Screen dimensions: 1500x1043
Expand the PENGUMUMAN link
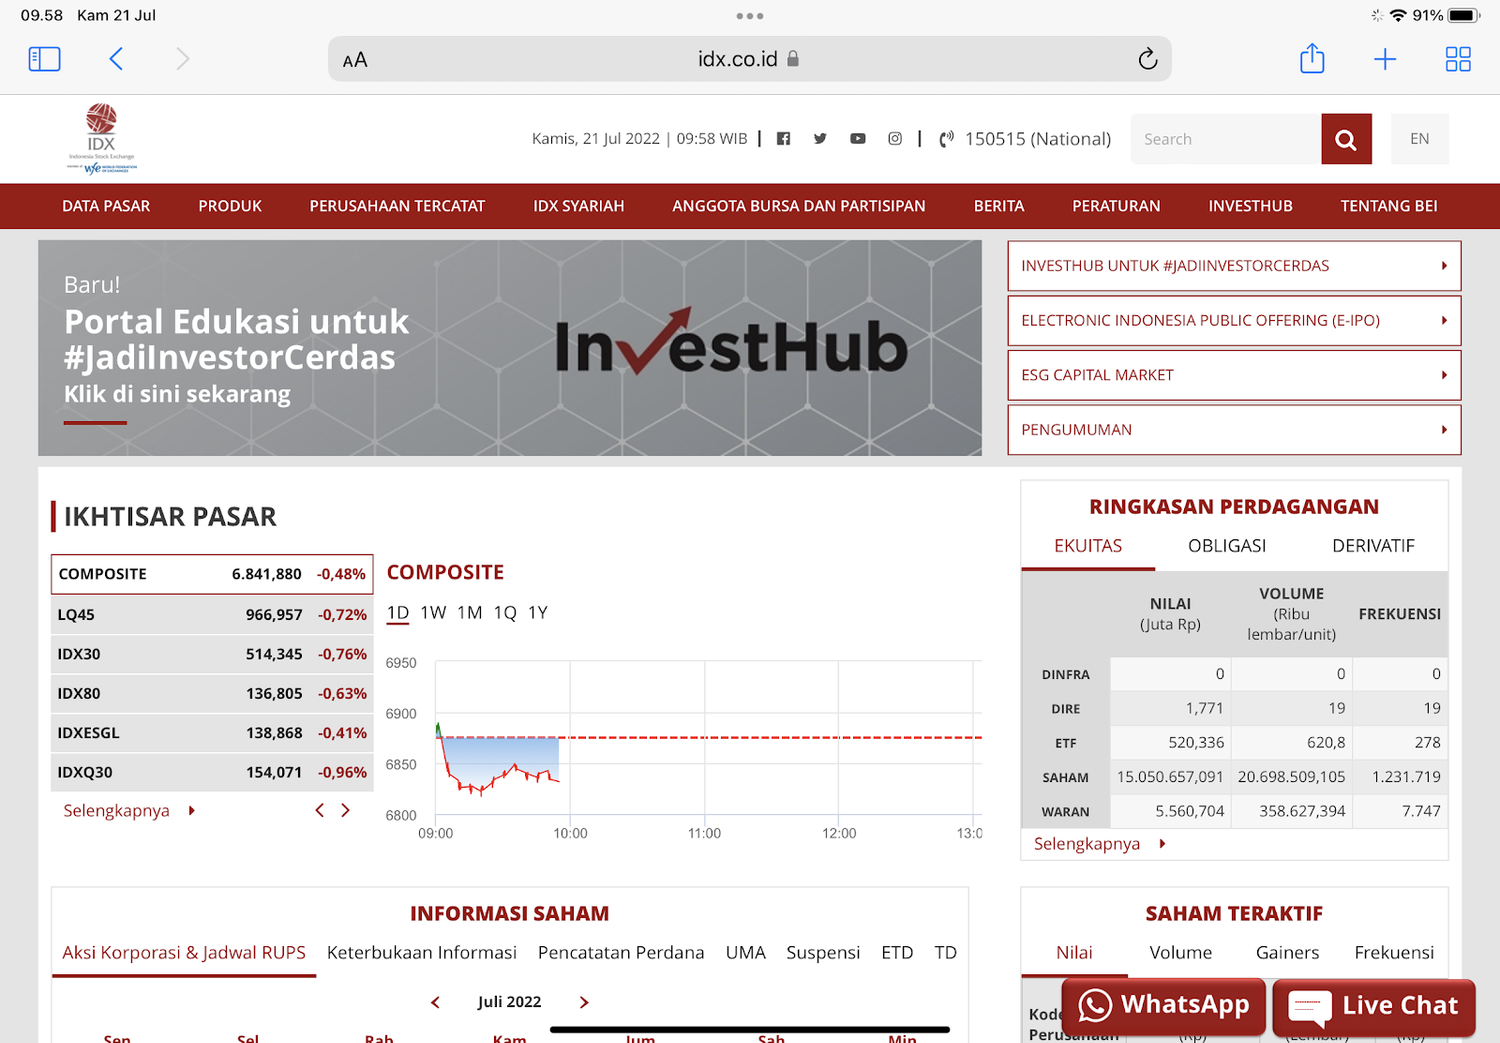tap(1234, 430)
